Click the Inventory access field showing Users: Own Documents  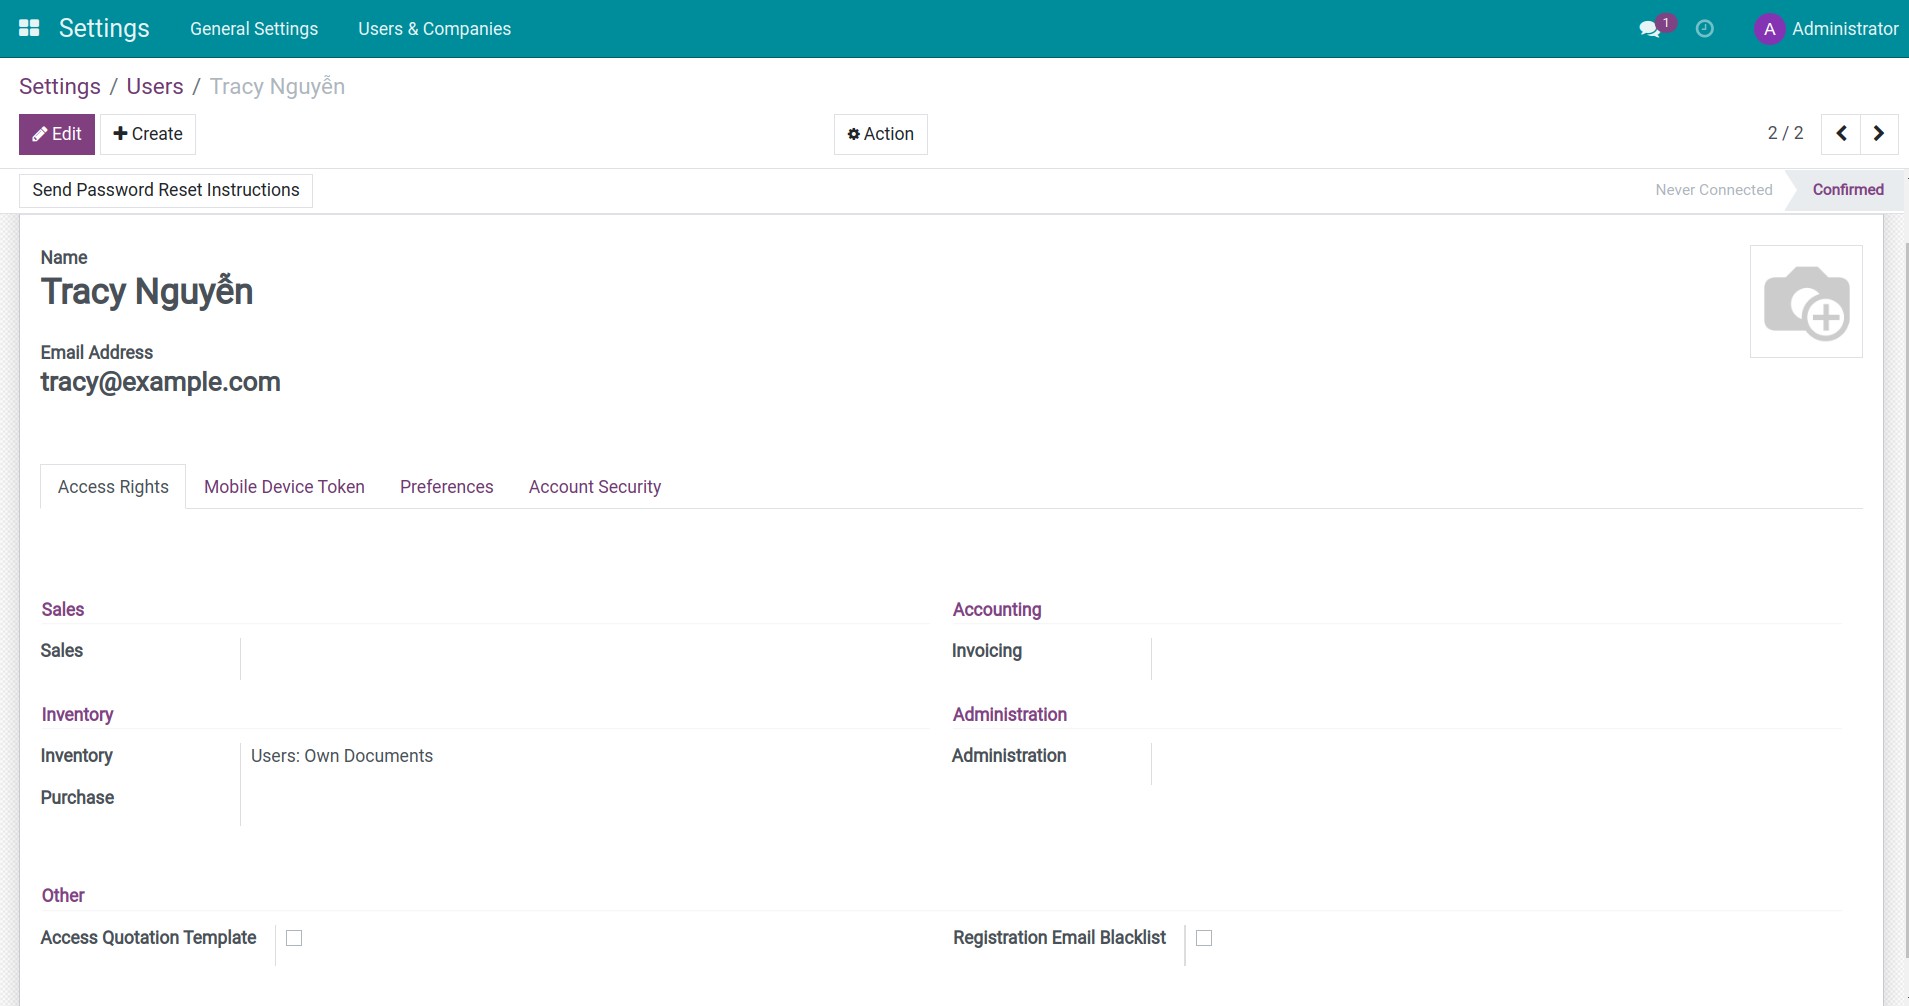(341, 755)
